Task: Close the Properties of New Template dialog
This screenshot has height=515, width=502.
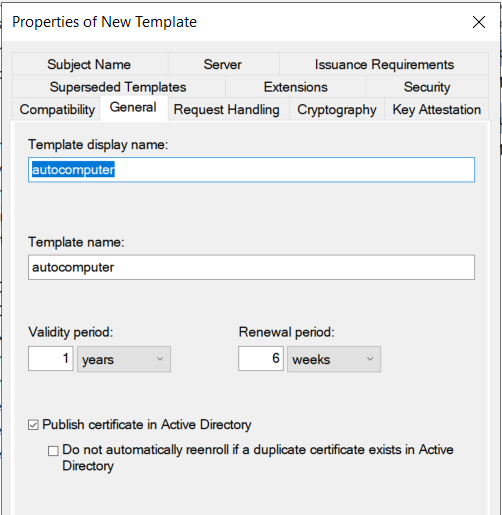Action: (x=479, y=22)
